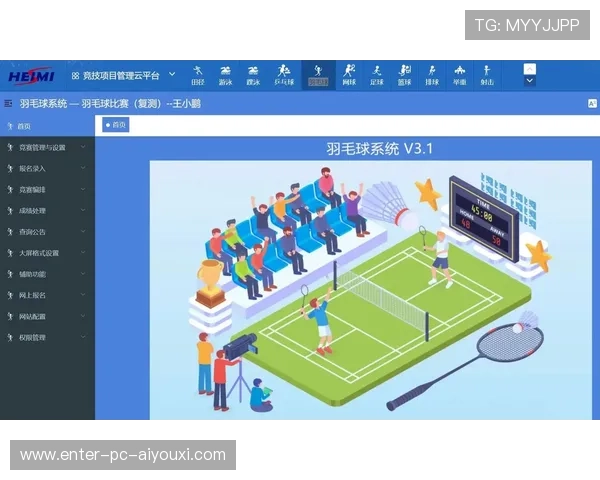Select 首页 in the left sidebar
This screenshot has height=480, width=600.
click(x=24, y=126)
